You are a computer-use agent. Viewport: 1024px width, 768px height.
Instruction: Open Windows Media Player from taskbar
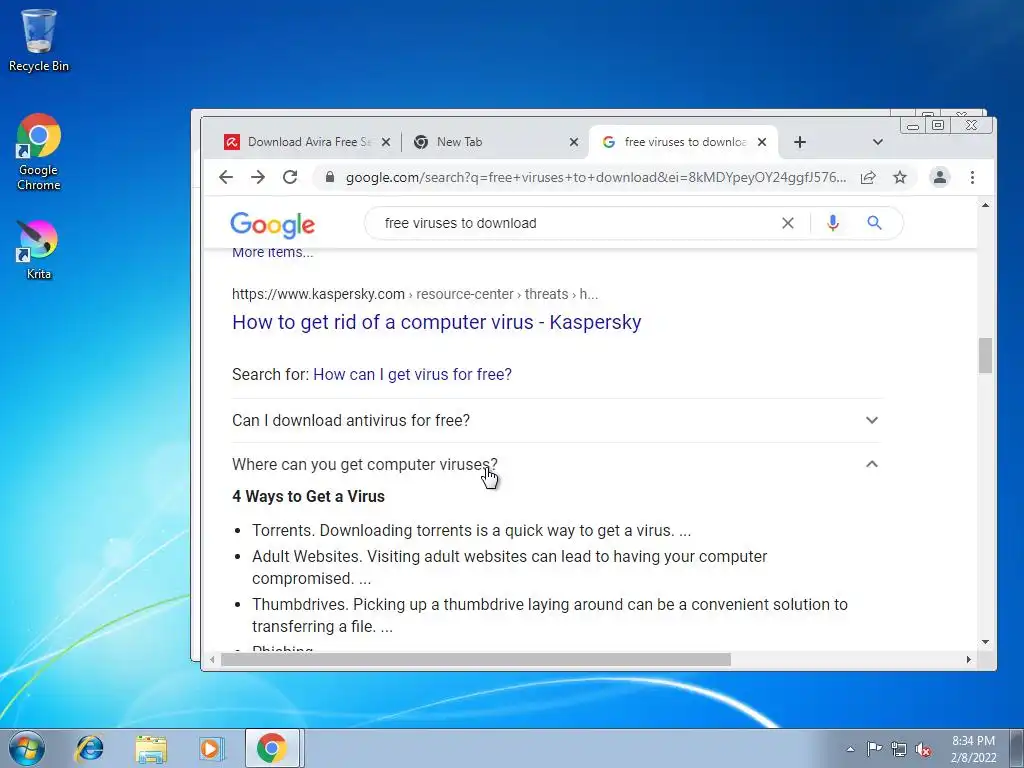tap(211, 748)
